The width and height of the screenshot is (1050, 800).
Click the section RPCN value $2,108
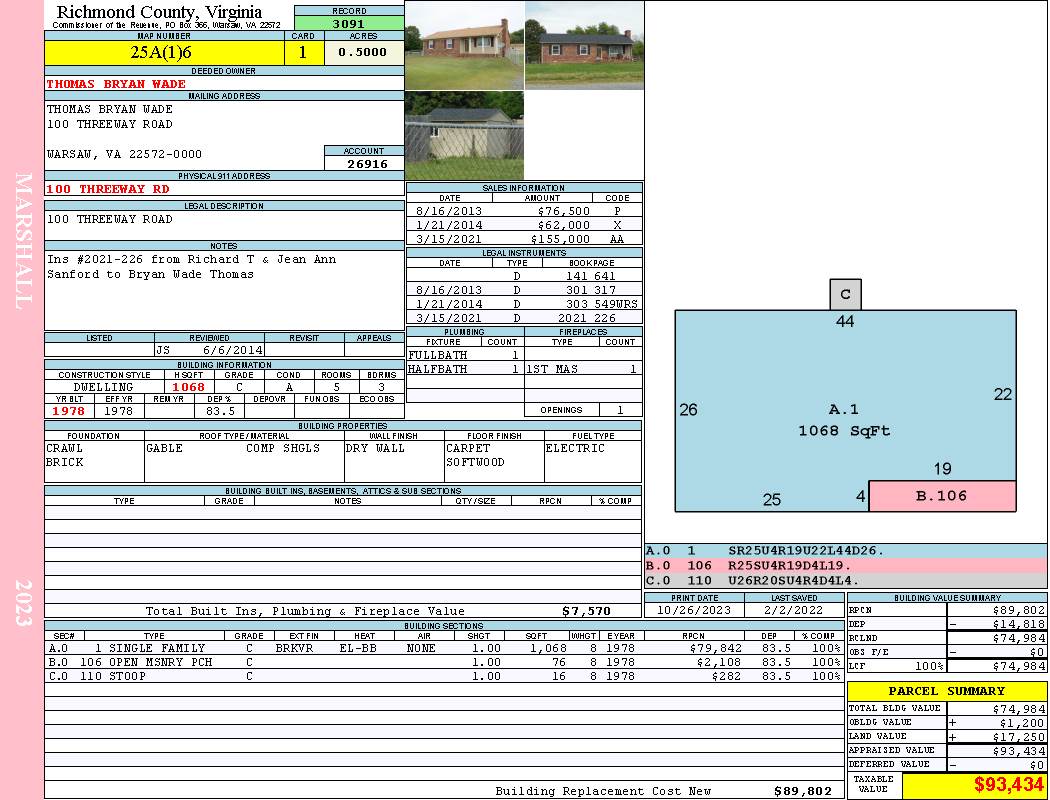[721, 662]
